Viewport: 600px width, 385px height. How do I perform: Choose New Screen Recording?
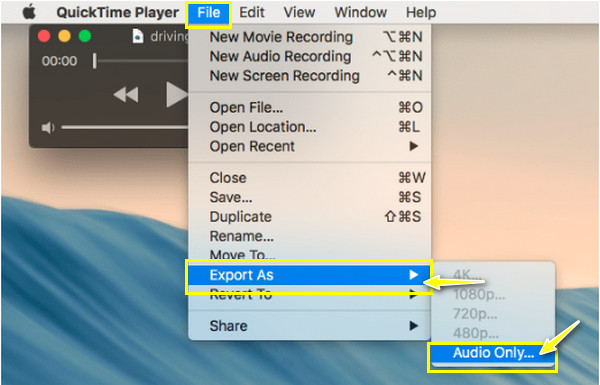(x=310, y=76)
